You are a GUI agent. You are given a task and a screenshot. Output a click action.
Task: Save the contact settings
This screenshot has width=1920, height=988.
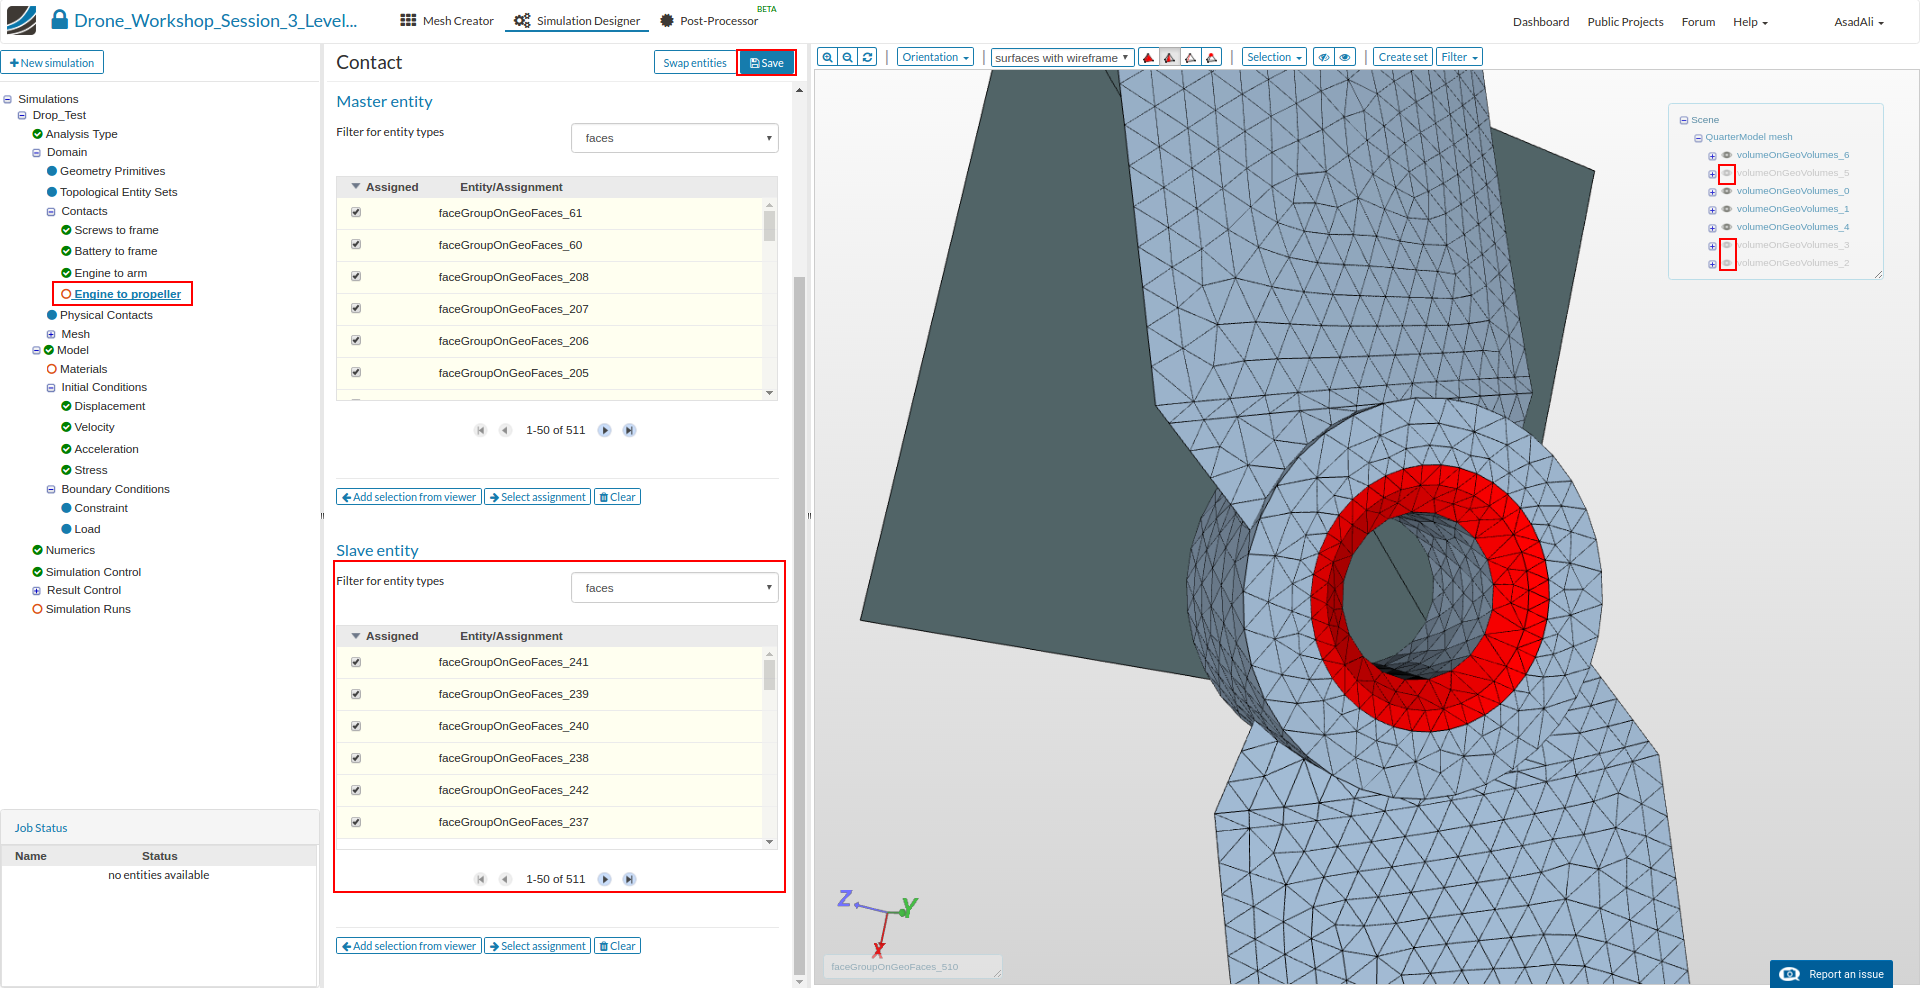(x=767, y=63)
